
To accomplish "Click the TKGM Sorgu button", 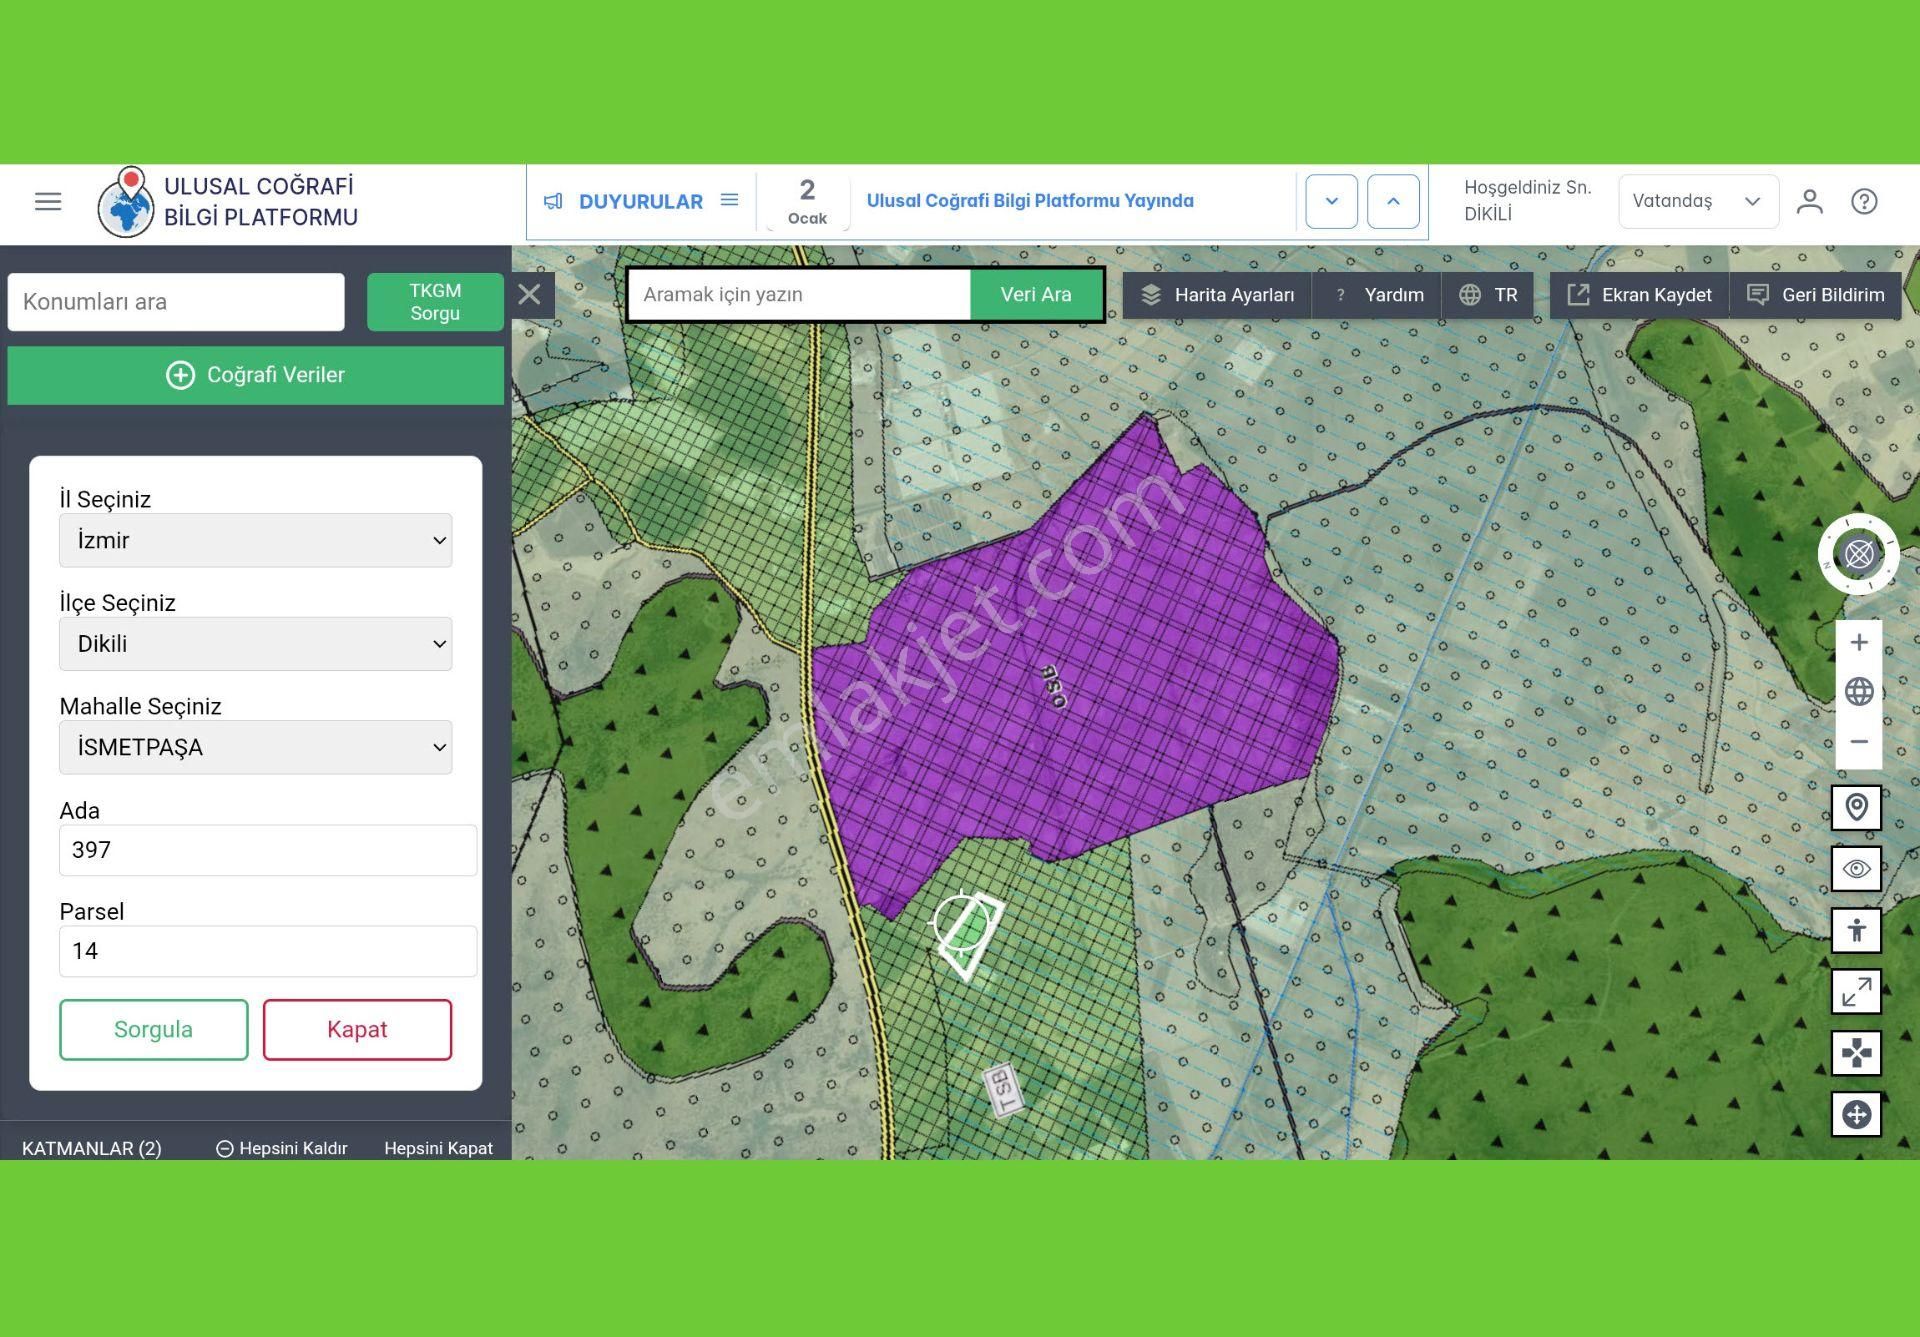I will tap(435, 302).
